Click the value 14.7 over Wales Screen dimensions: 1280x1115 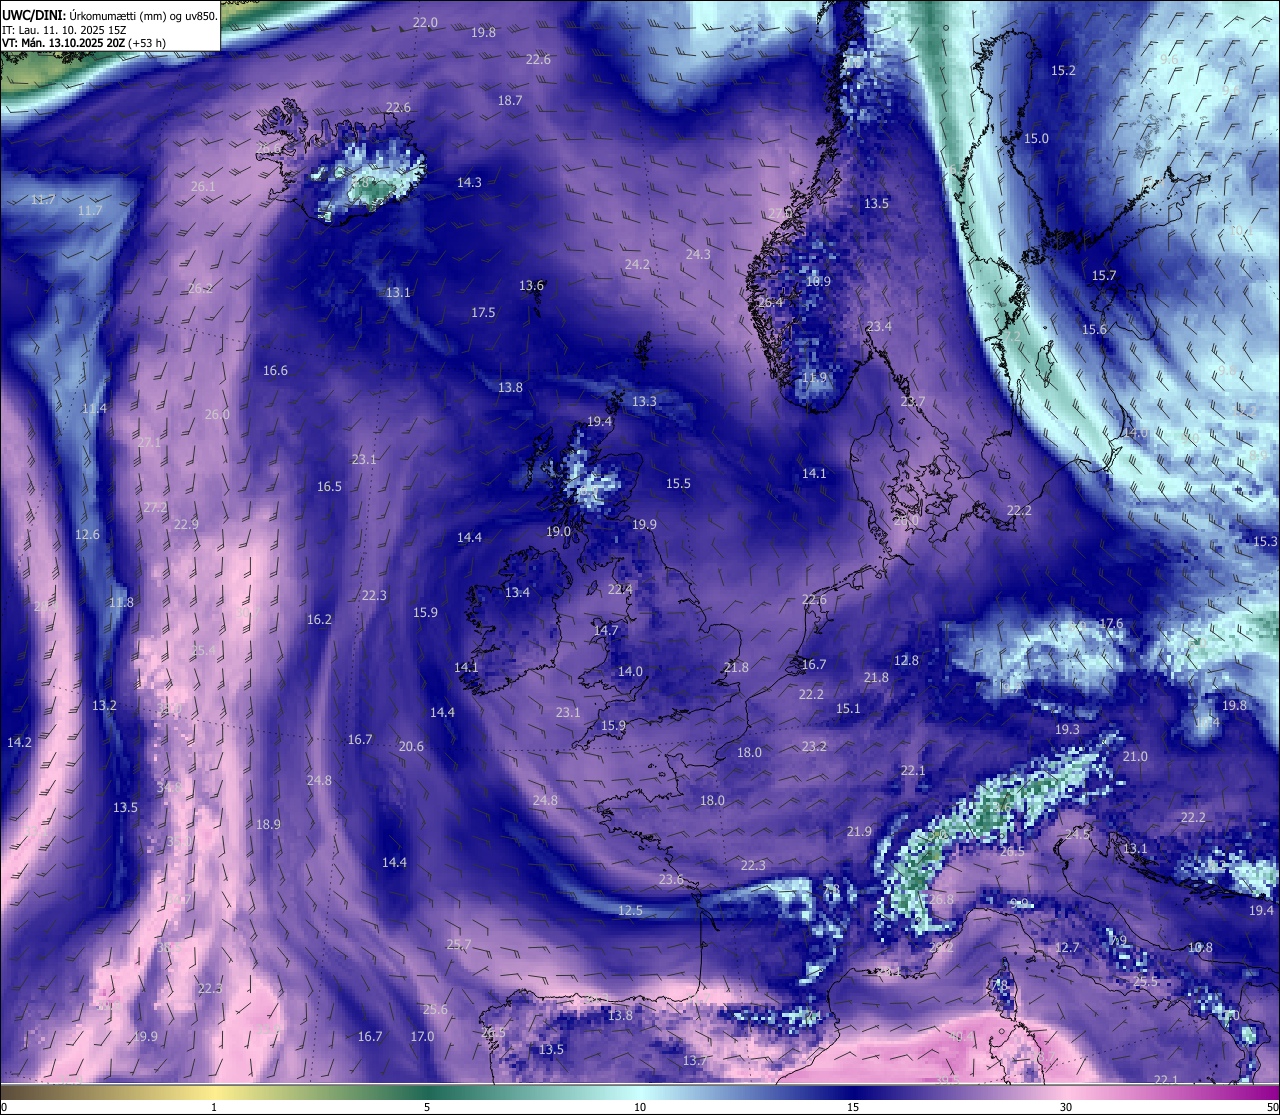click(x=606, y=630)
